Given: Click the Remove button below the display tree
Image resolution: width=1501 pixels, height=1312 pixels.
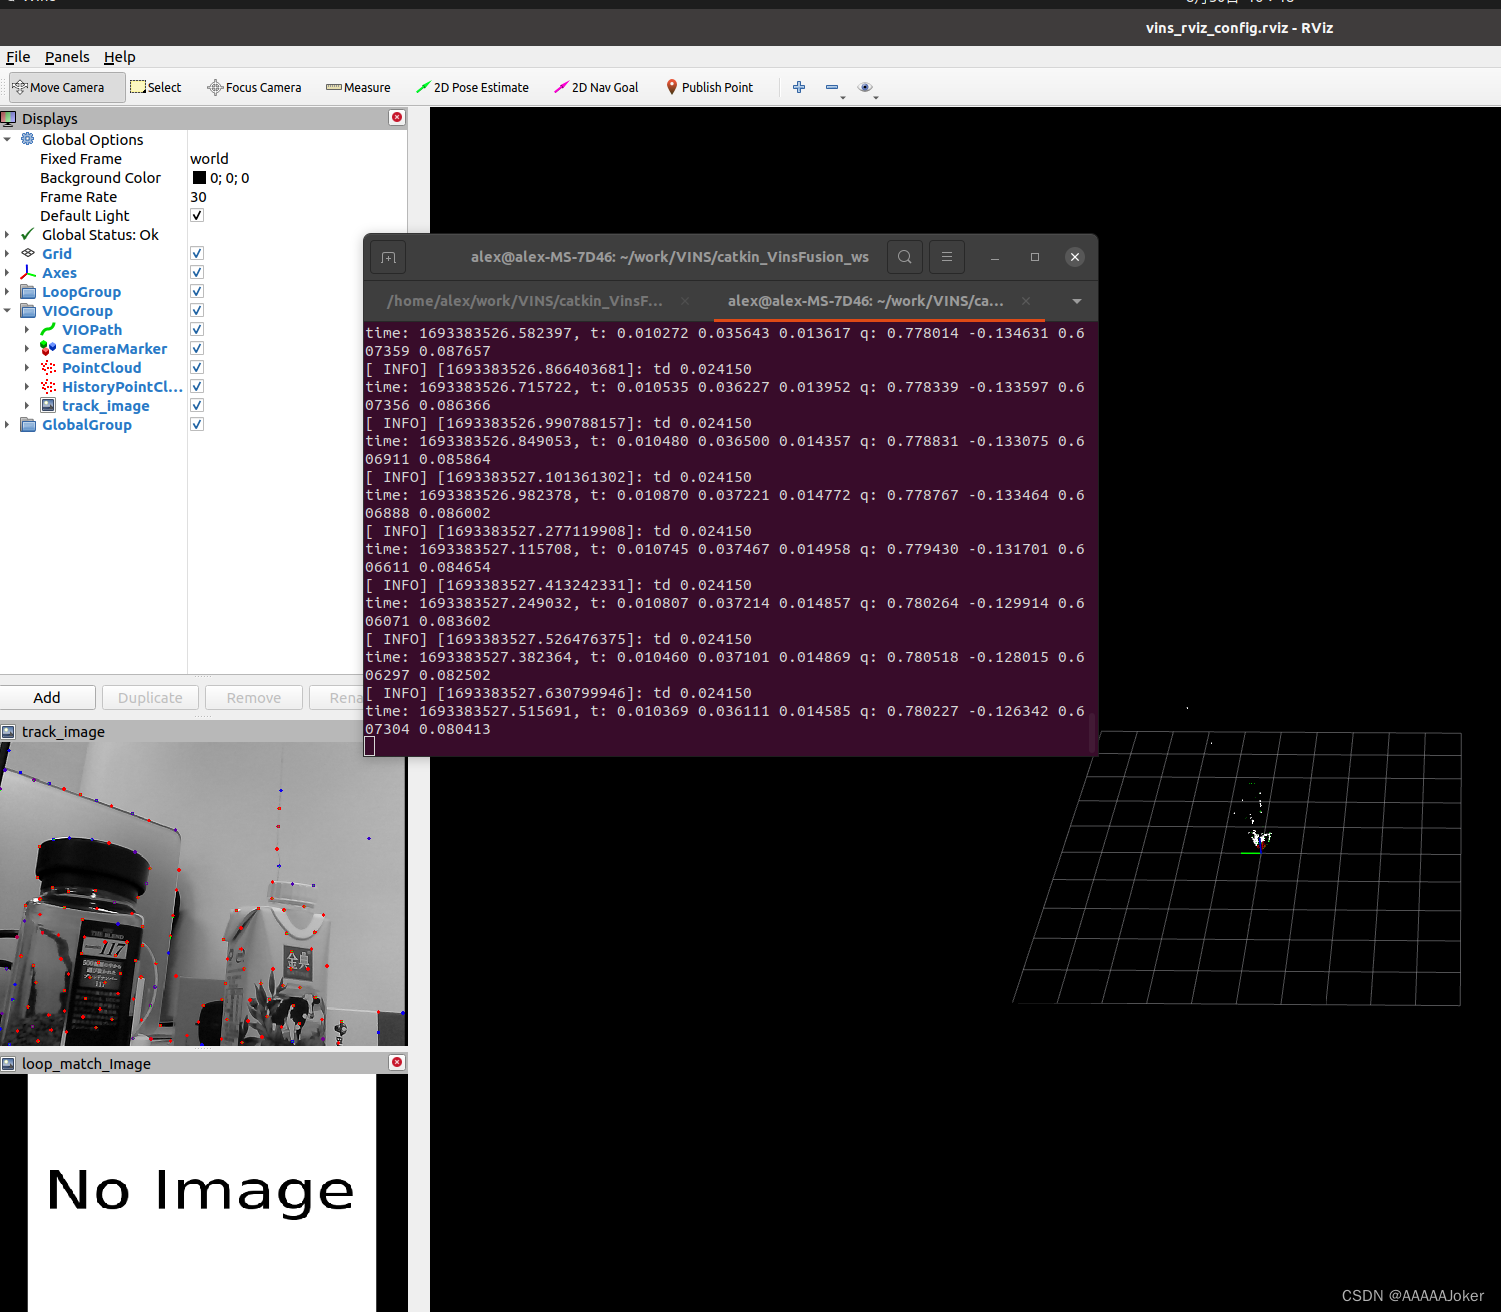Looking at the screenshot, I should [x=253, y=697].
